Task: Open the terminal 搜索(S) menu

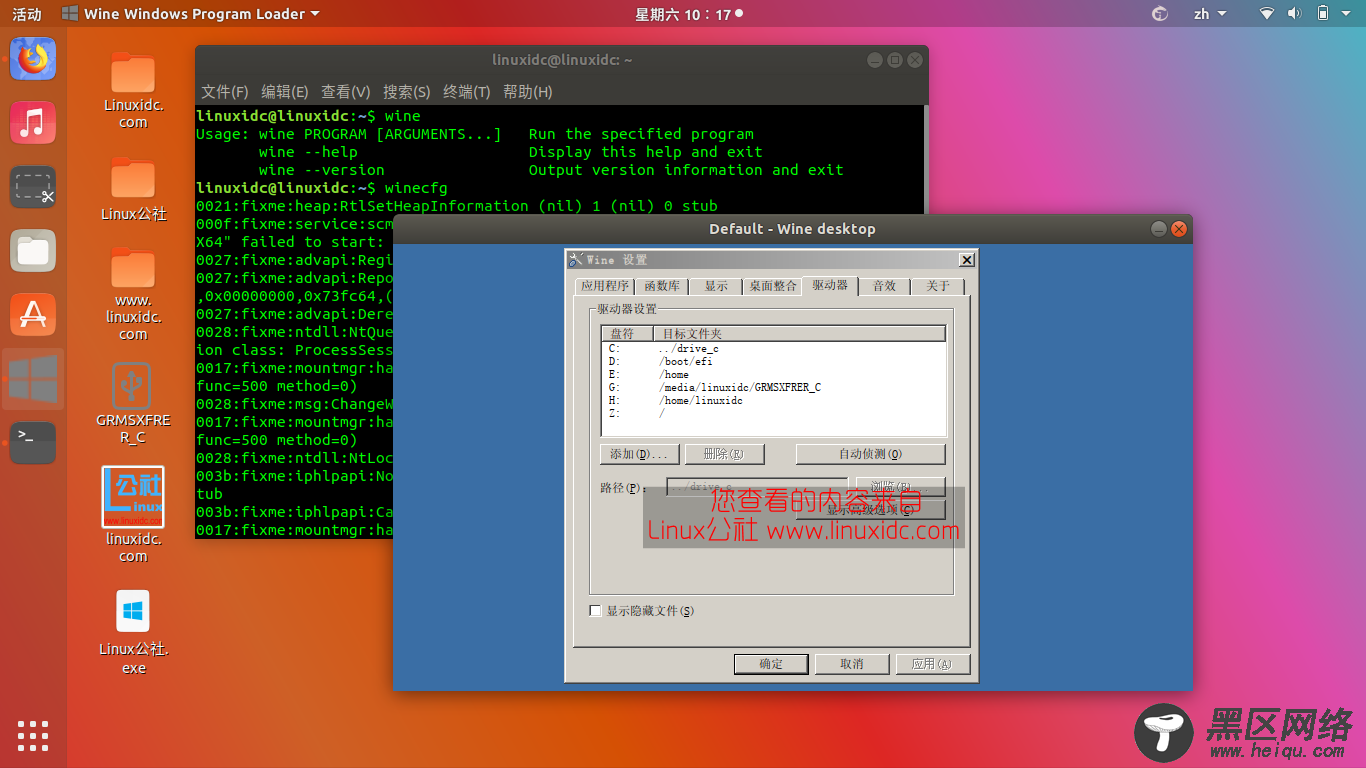Action: coord(406,91)
